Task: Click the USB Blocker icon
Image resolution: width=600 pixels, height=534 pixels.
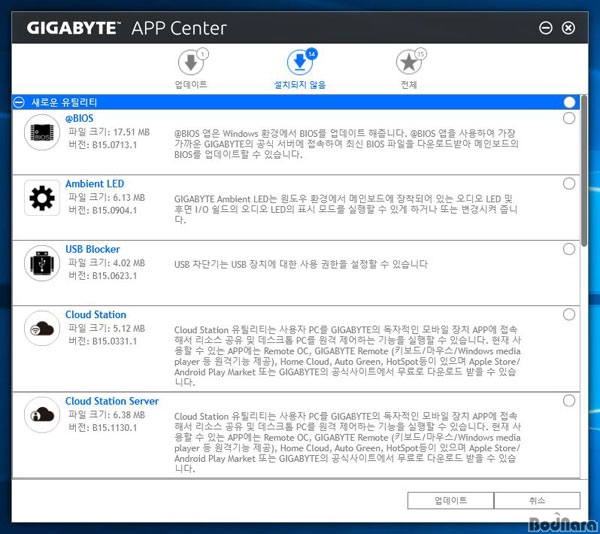Action: (42, 263)
